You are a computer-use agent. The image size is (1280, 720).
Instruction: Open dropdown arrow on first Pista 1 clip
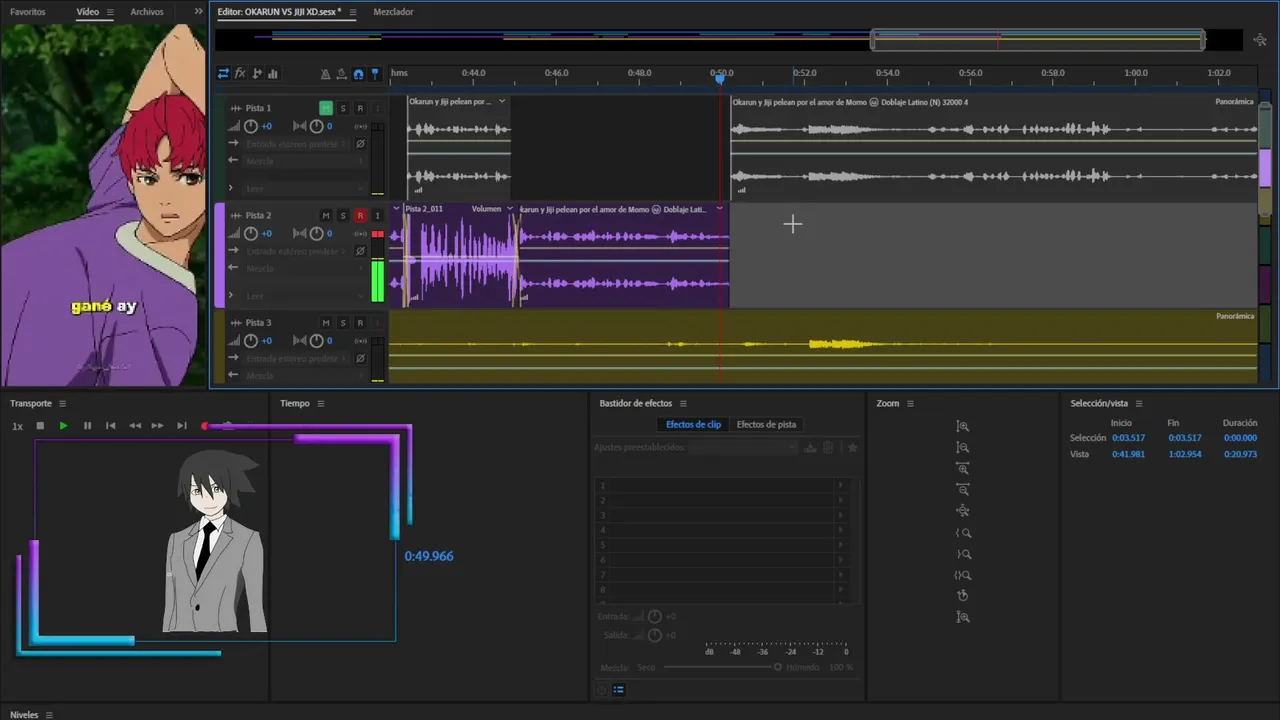pyautogui.click(x=502, y=101)
